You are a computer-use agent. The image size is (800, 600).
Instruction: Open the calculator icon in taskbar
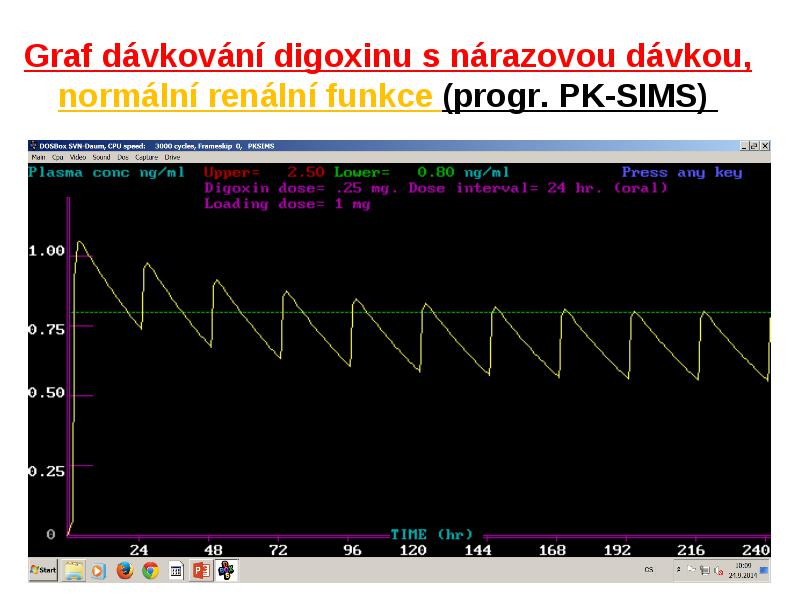[x=176, y=570]
